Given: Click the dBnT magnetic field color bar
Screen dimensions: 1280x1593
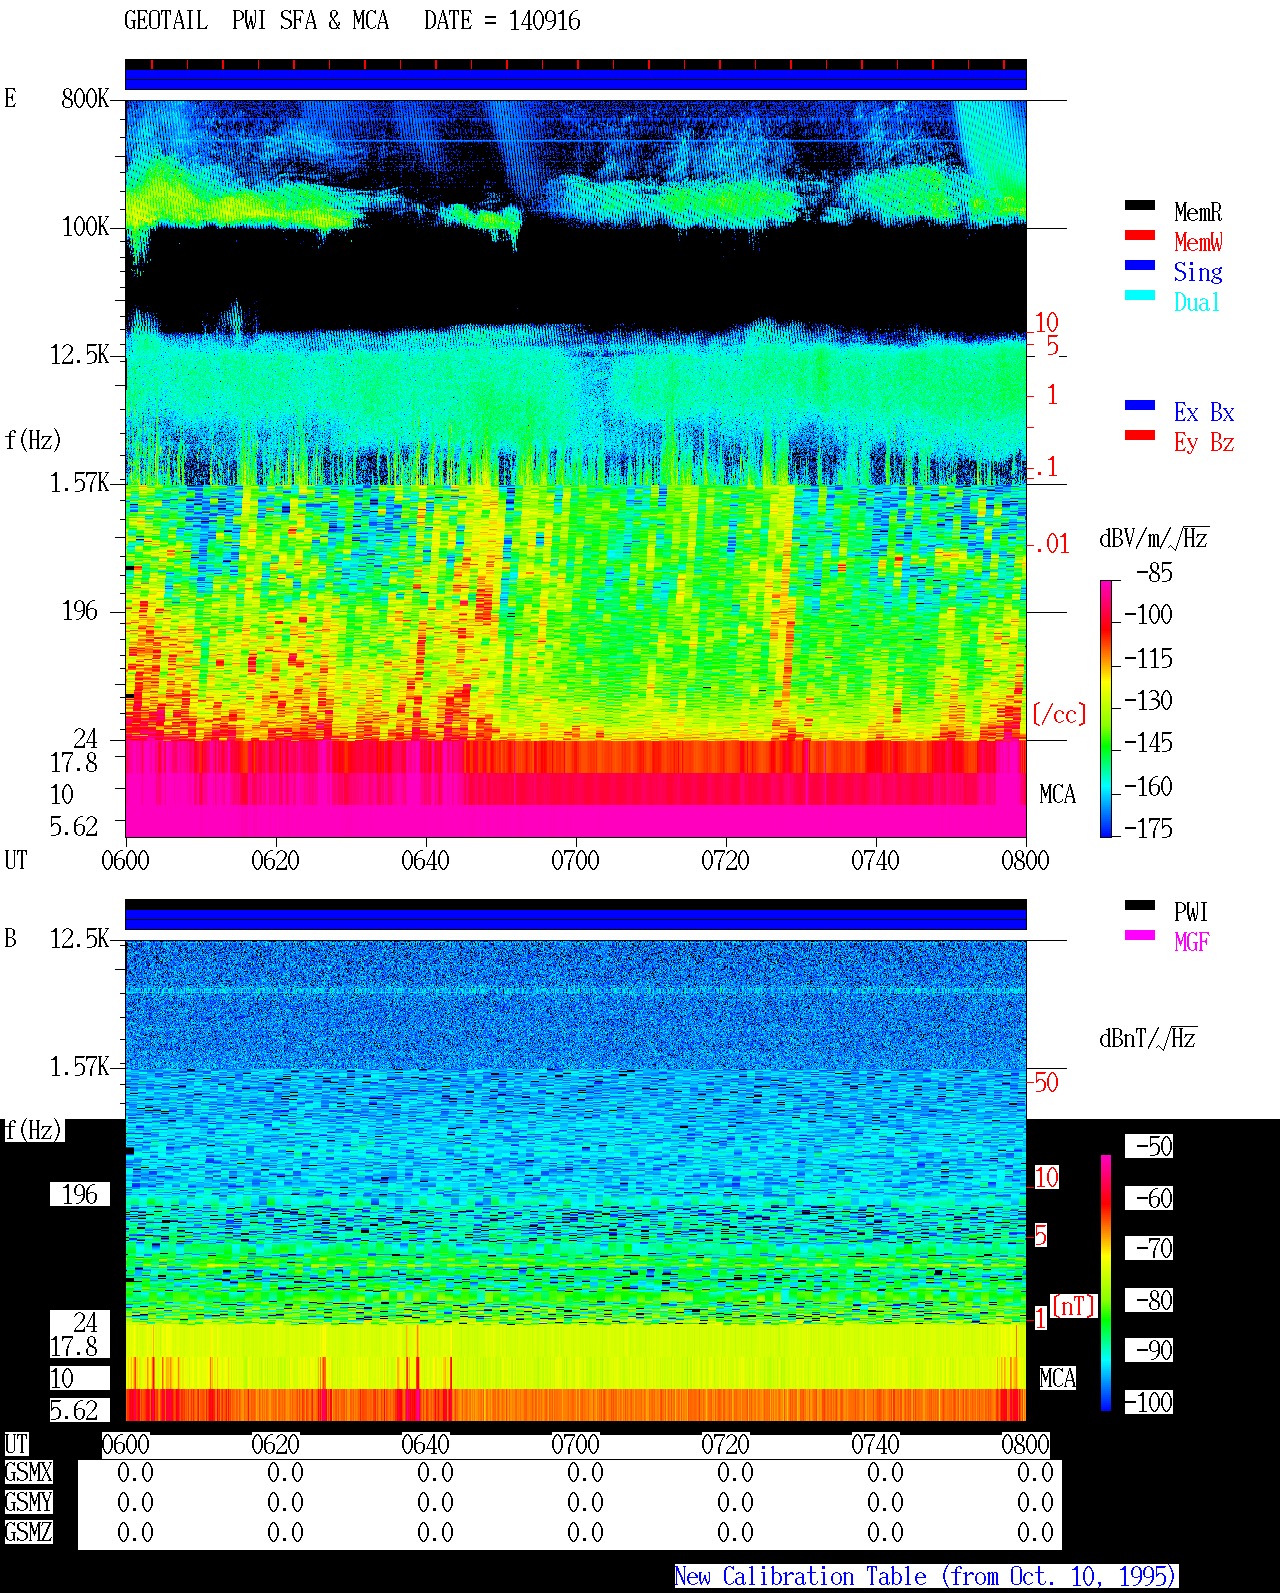Looking at the screenshot, I should click(1106, 1283).
